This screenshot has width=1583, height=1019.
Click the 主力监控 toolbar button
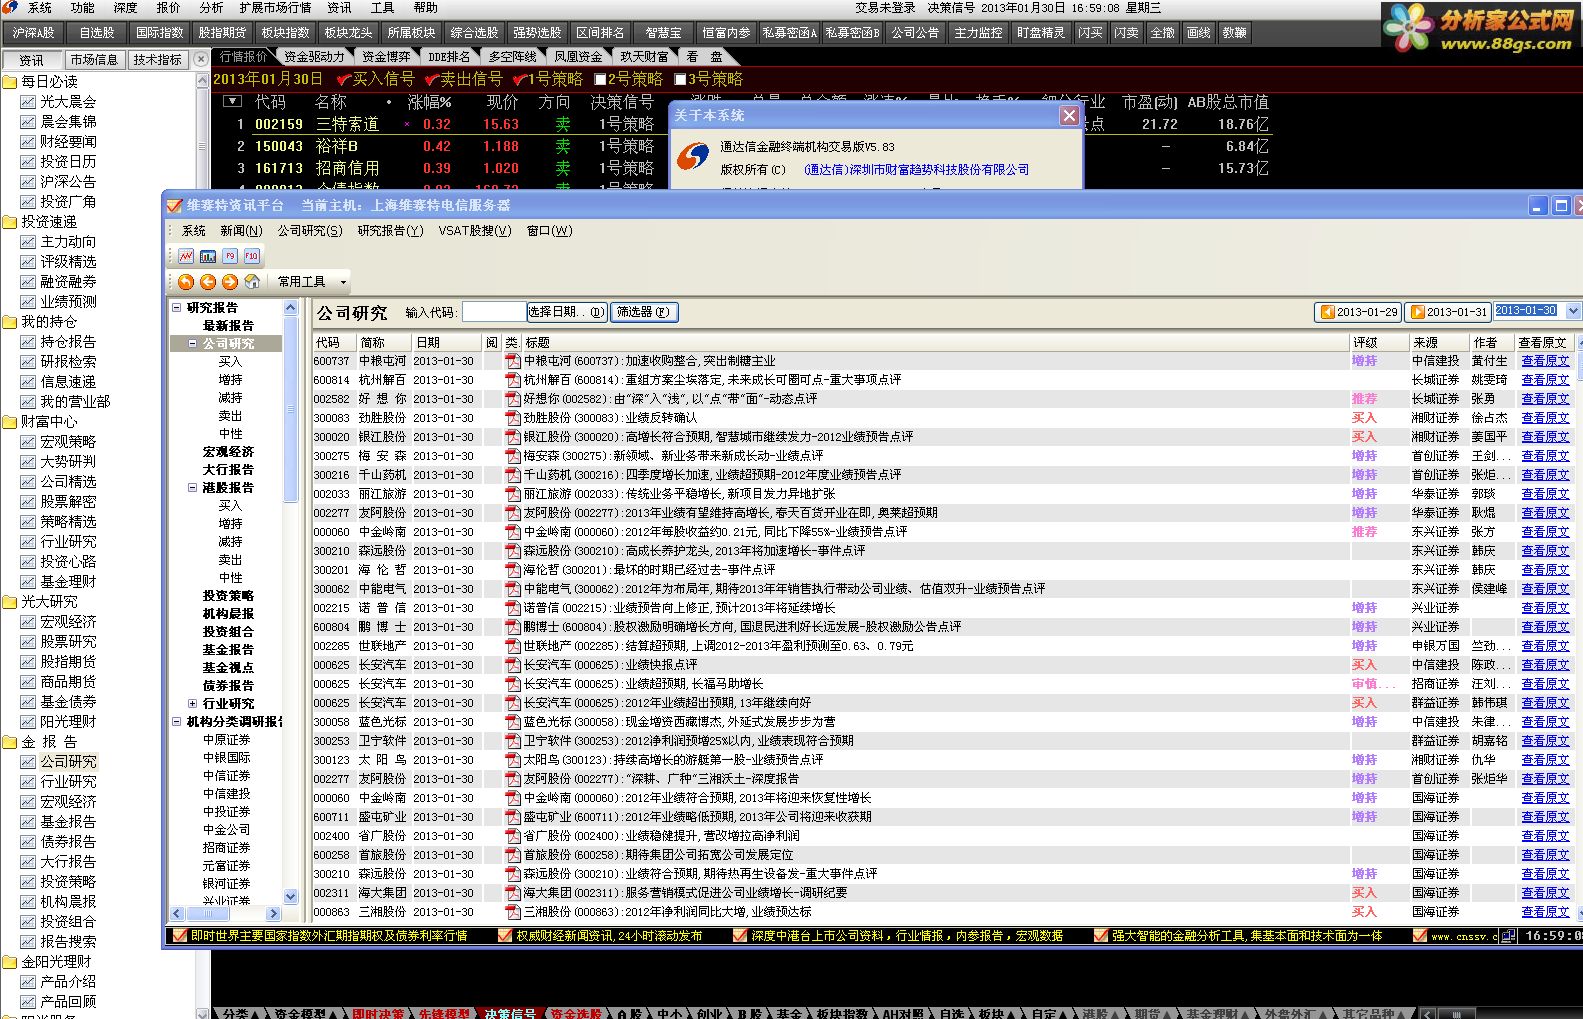(x=978, y=33)
